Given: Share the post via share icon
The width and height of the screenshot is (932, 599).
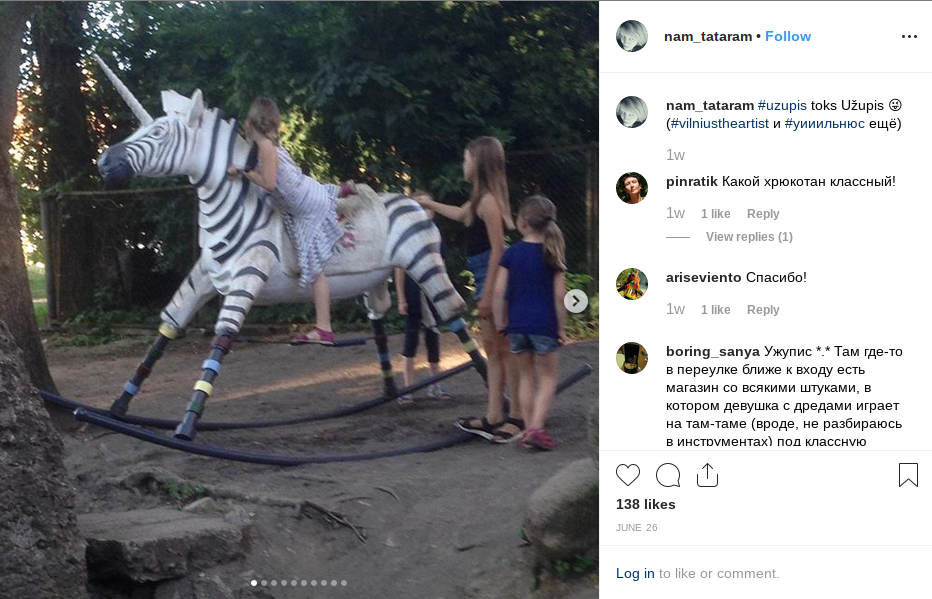Looking at the screenshot, I should pos(708,475).
